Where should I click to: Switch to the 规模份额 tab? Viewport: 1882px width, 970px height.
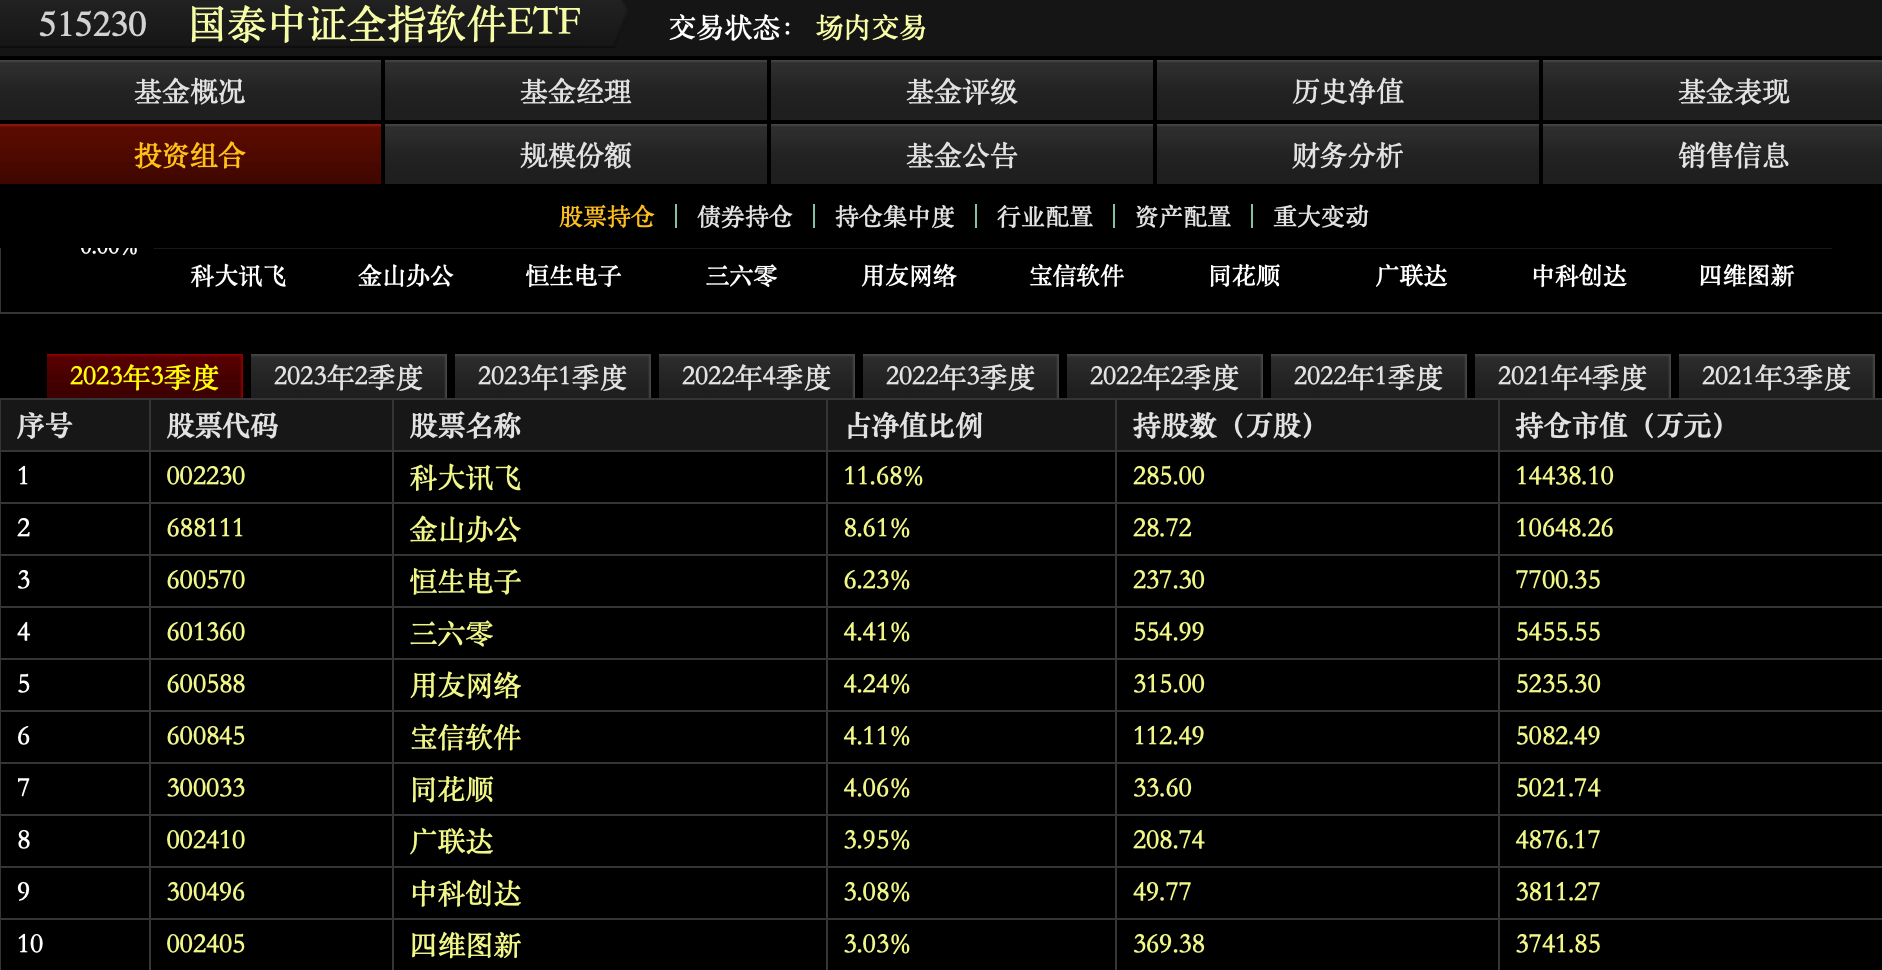coord(576,155)
